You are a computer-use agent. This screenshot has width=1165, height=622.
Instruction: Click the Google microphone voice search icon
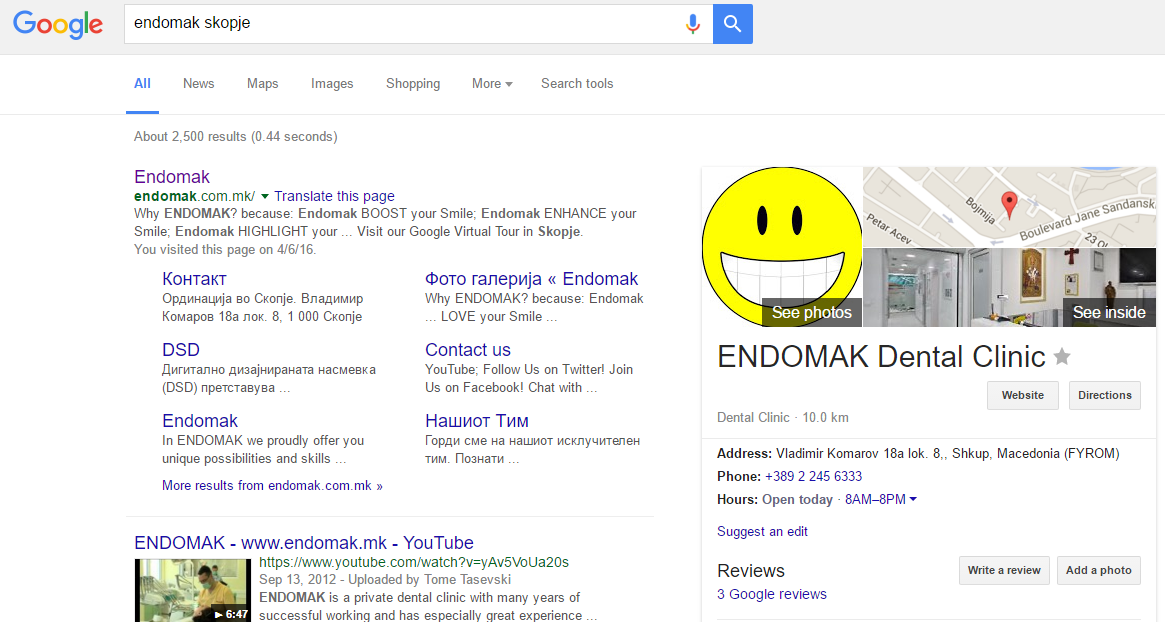693,24
